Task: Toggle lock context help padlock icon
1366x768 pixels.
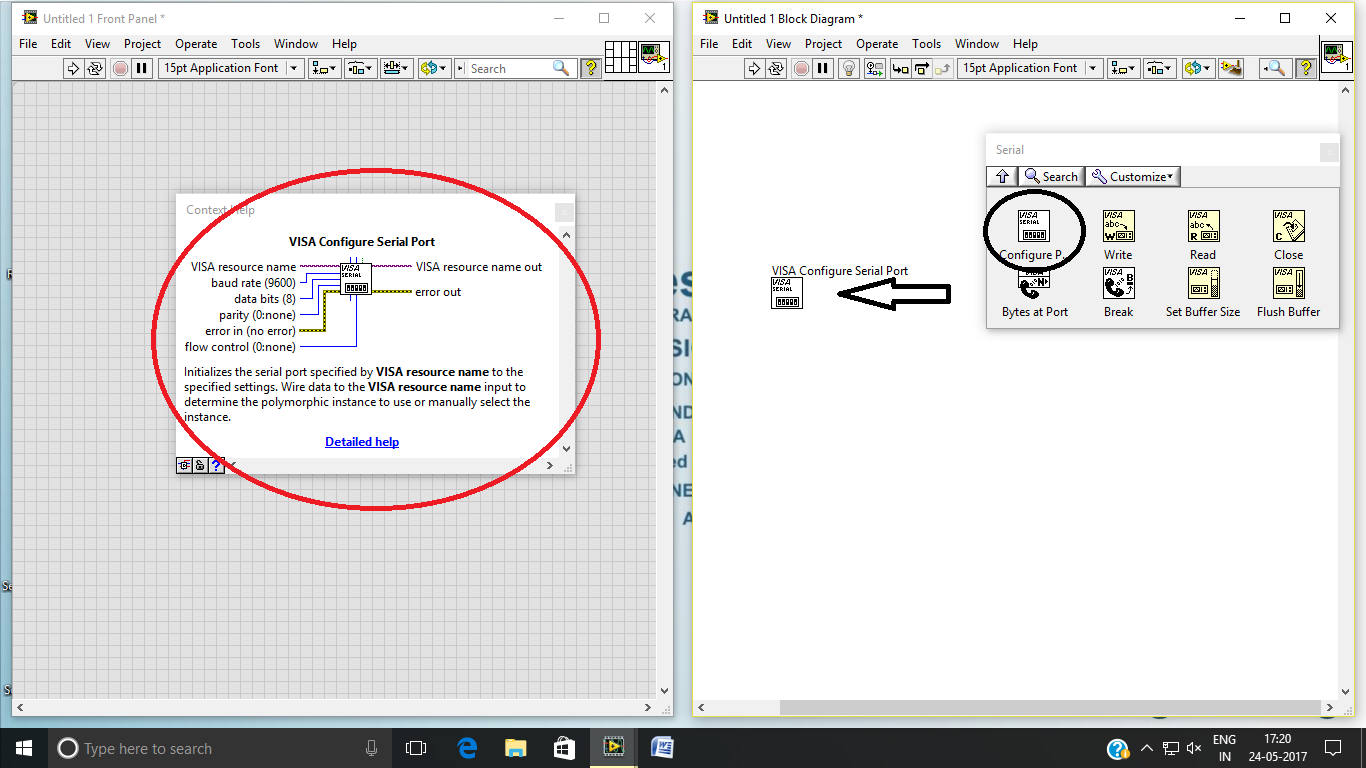Action: (200, 465)
